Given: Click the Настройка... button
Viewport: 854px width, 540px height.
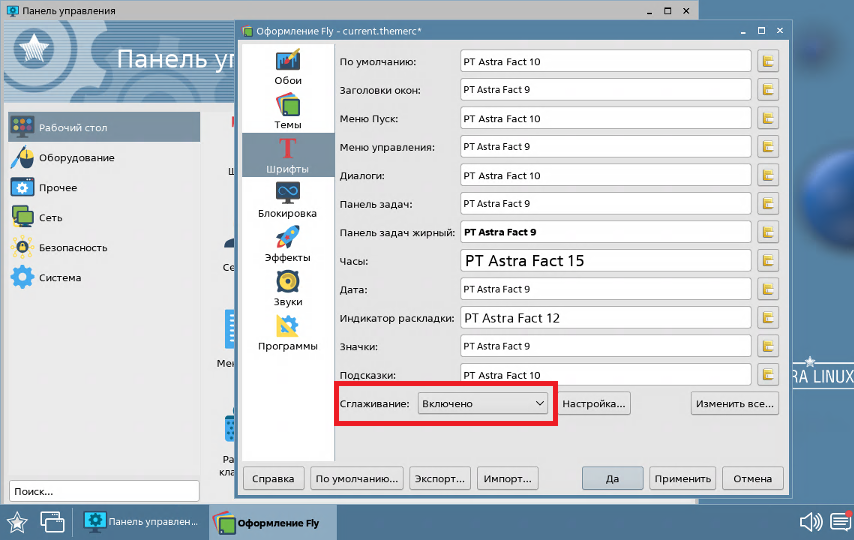Looking at the screenshot, I should 594,403.
